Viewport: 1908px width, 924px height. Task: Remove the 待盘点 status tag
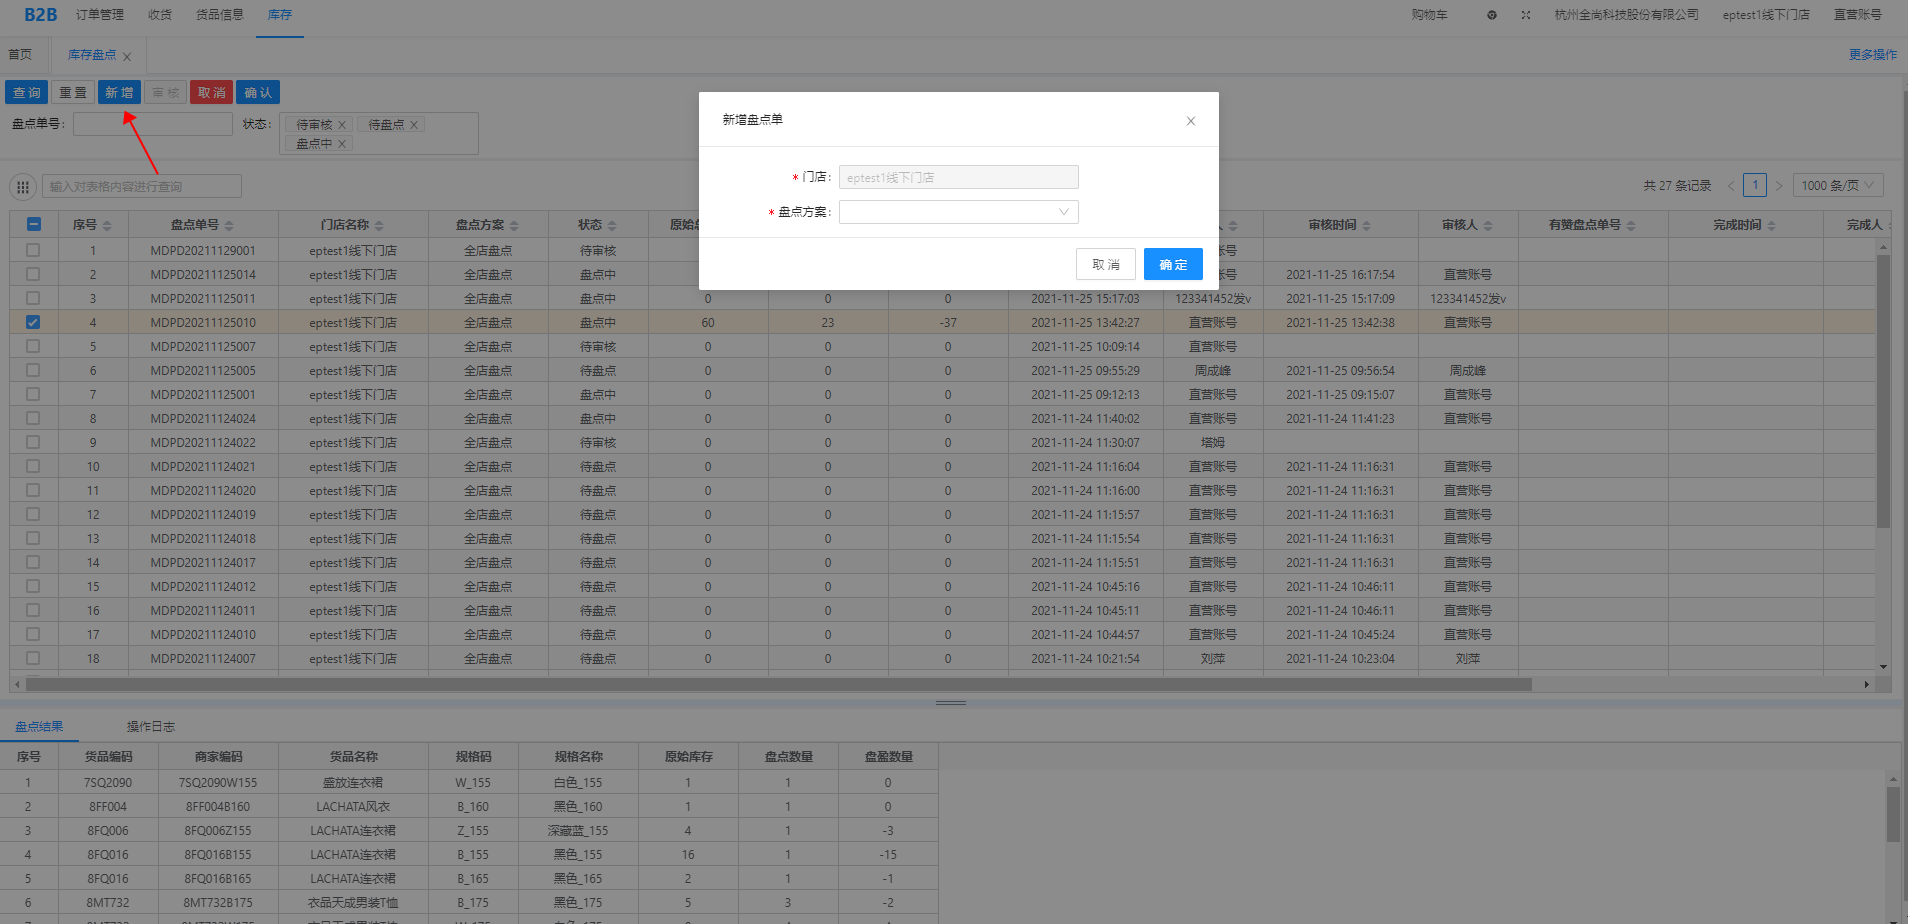pyautogui.click(x=414, y=125)
